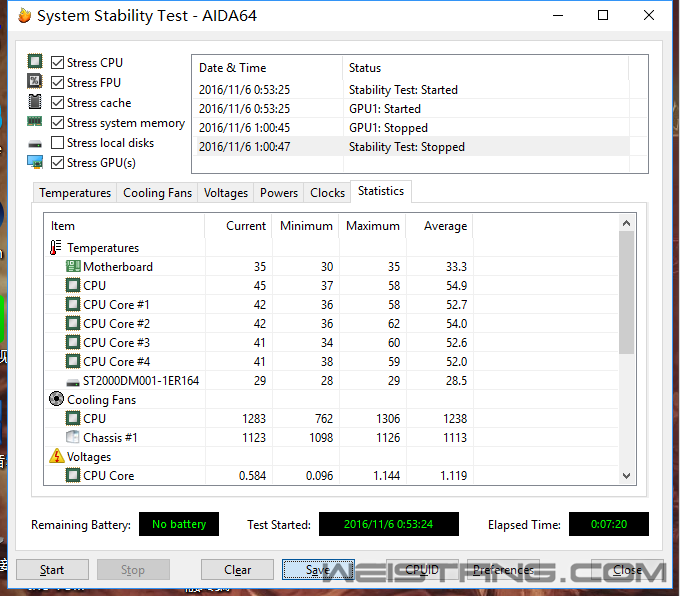
Task: Click the cache chip icon beside Stress cache
Action: (35, 102)
